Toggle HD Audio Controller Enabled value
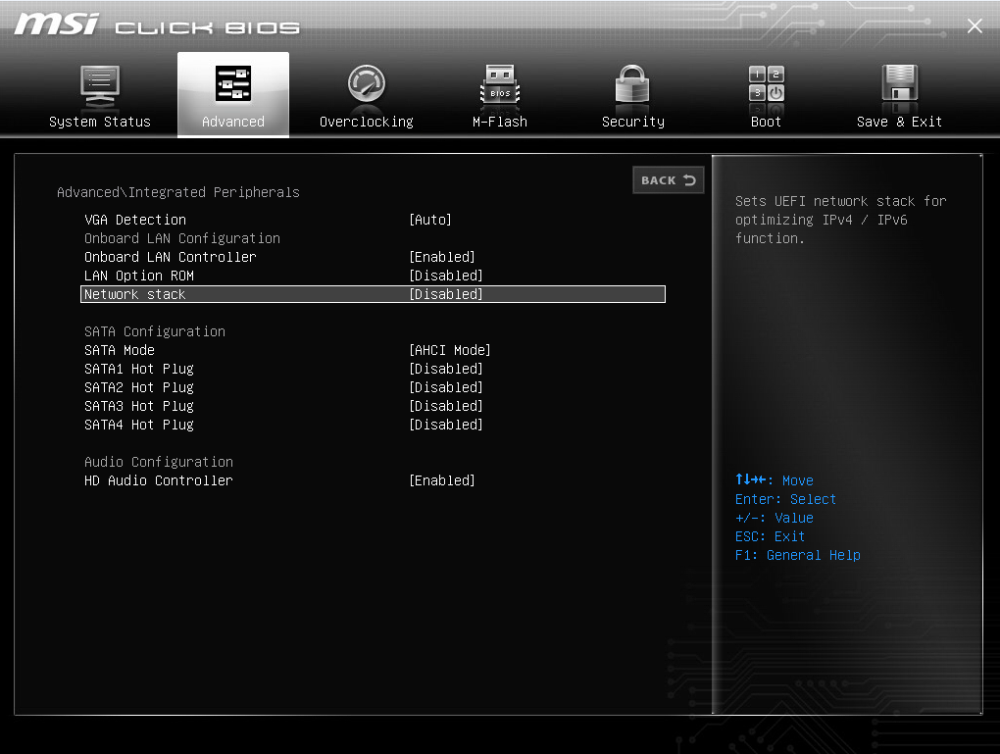 point(442,481)
